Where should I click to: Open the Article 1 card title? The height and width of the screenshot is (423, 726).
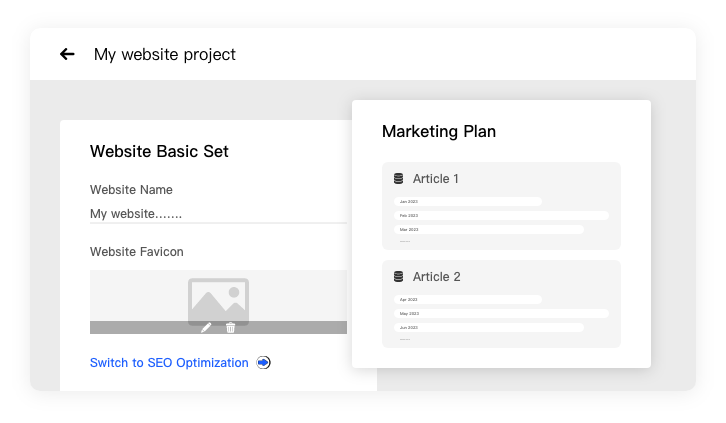click(436, 179)
